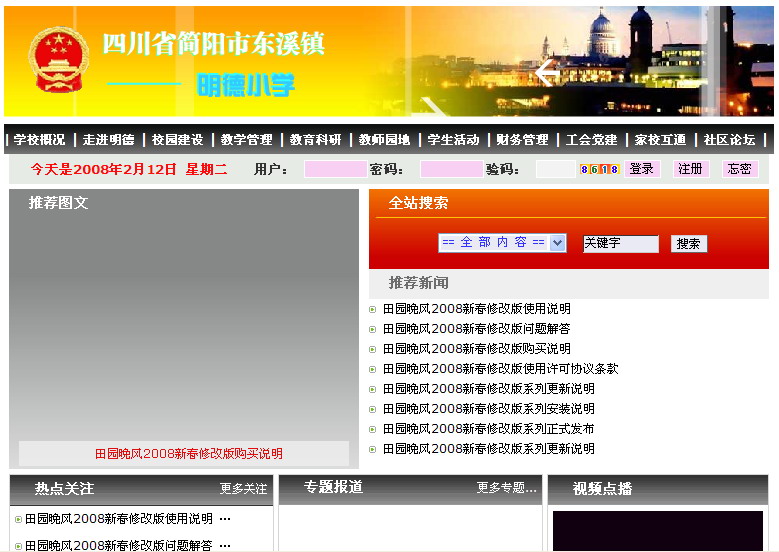The image size is (779, 552).
Task: Click the 登录 login button
Action: (642, 169)
